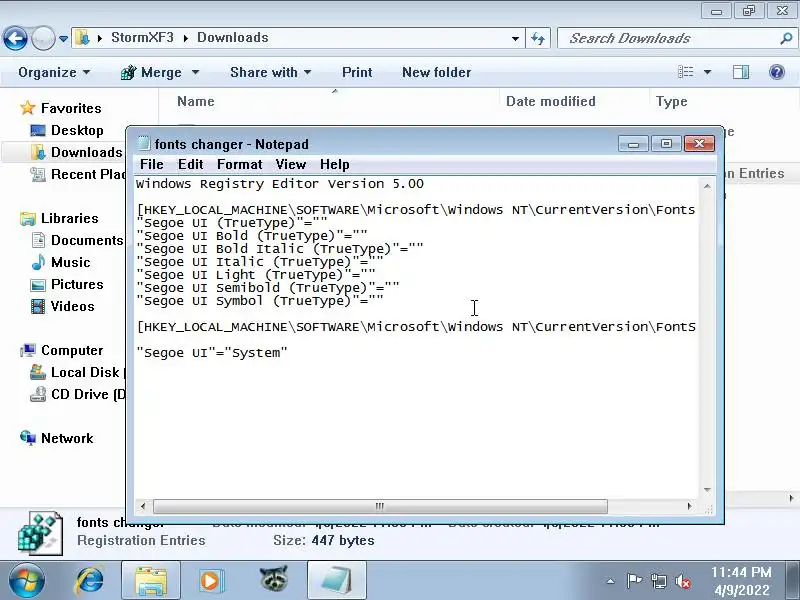Click the New folder button
Viewport: 800px width, 600px height.
[x=436, y=72]
